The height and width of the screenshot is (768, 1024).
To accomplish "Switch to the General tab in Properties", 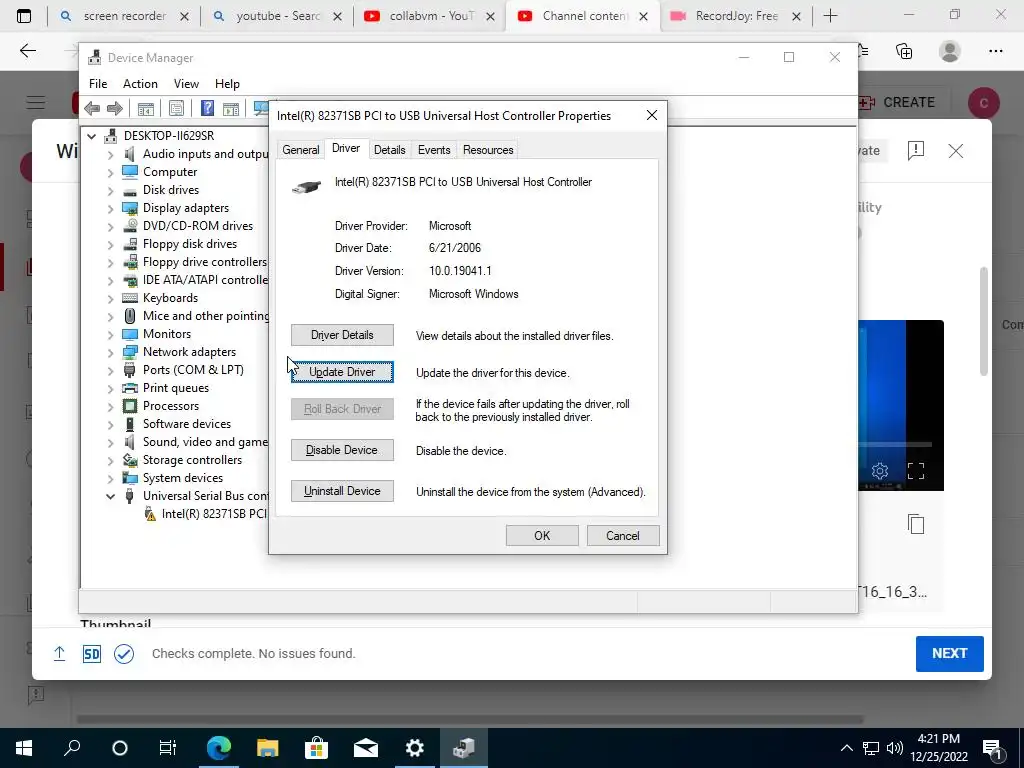I will pos(300,150).
